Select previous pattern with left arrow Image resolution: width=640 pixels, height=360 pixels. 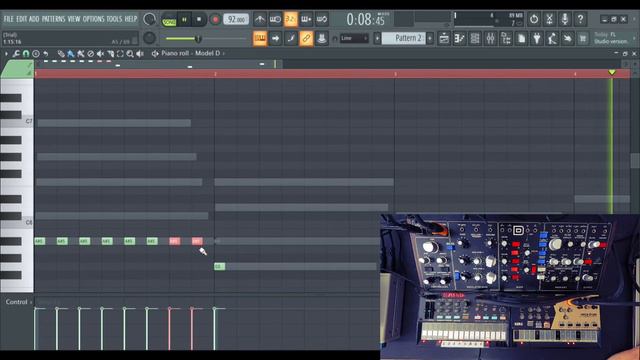pyautogui.click(x=377, y=38)
